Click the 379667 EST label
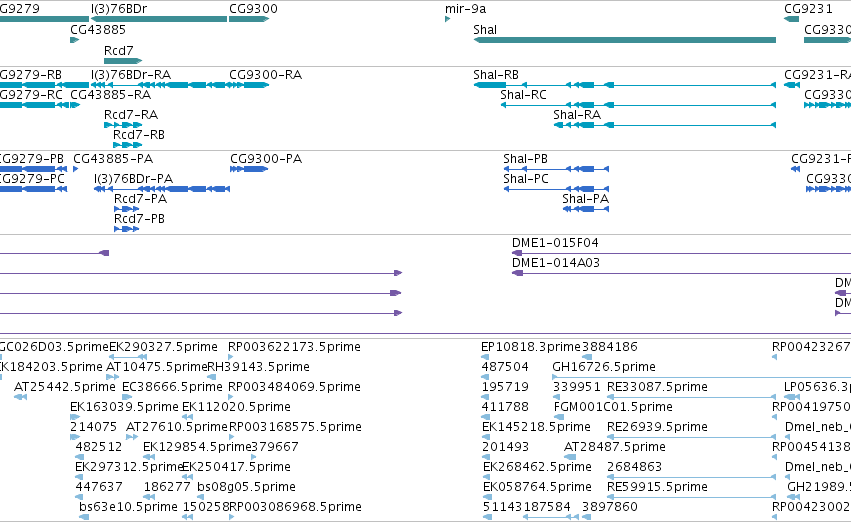 [275, 447]
